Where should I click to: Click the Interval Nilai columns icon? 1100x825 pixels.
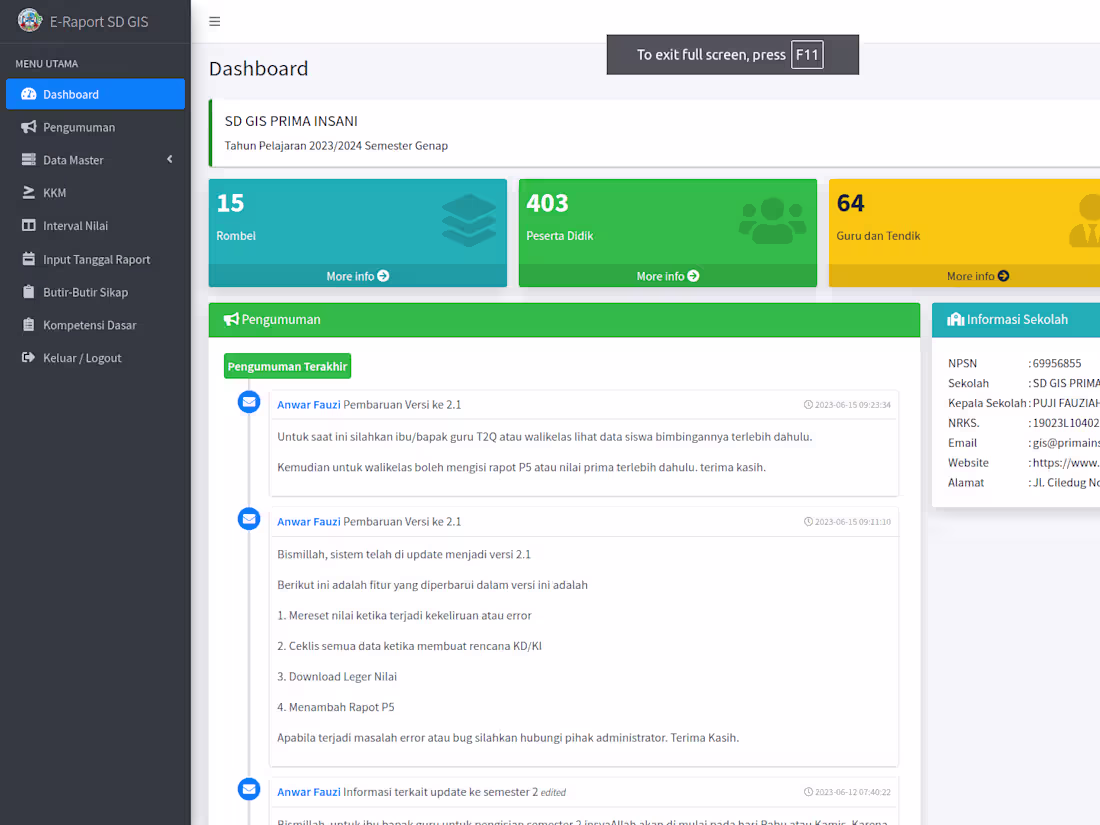[x=29, y=225]
